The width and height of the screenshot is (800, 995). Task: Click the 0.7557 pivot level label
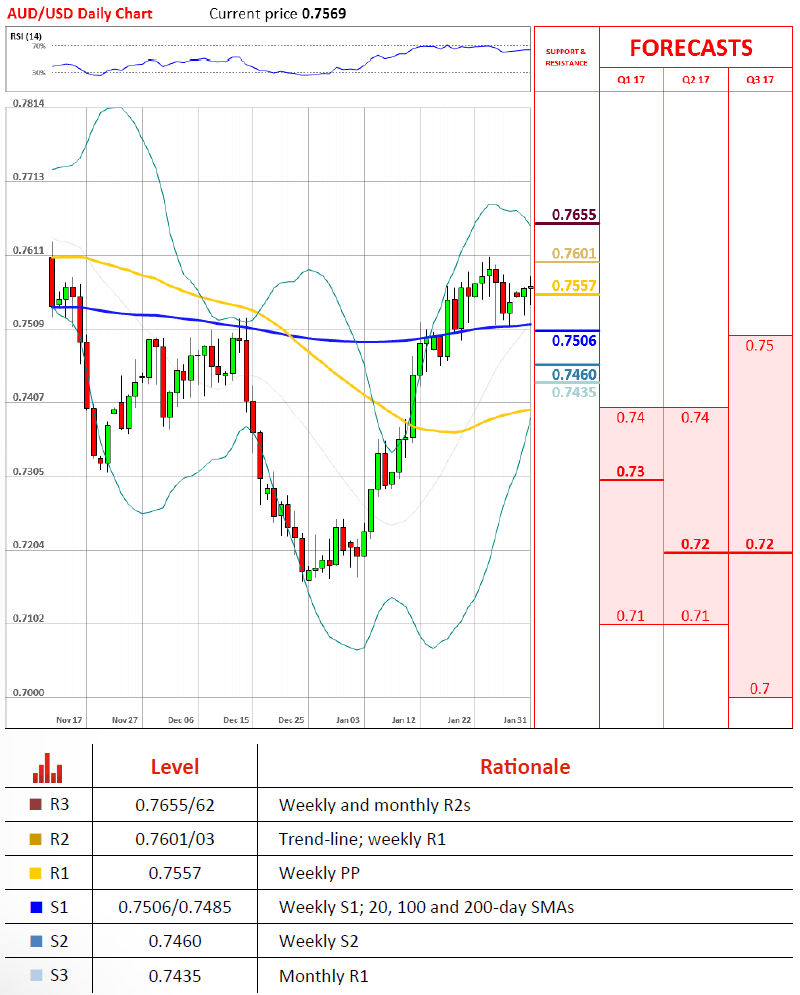[x=574, y=286]
